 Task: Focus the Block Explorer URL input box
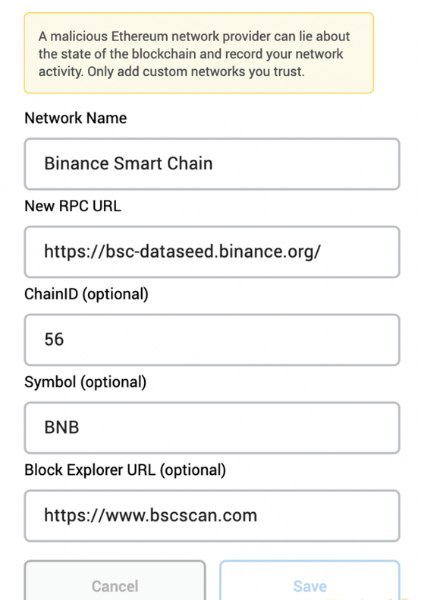pyautogui.click(x=212, y=515)
